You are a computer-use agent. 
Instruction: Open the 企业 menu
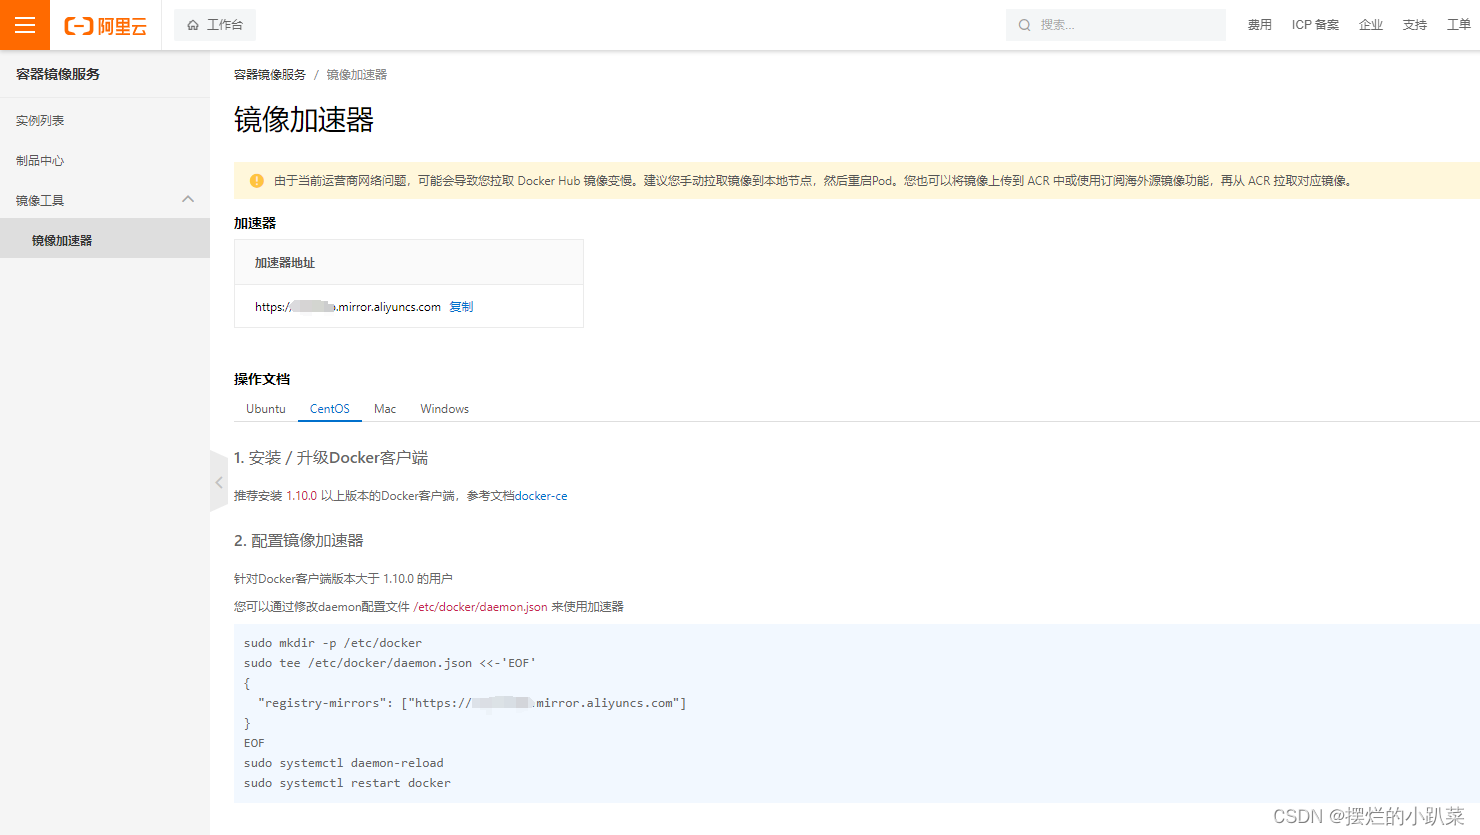1371,25
